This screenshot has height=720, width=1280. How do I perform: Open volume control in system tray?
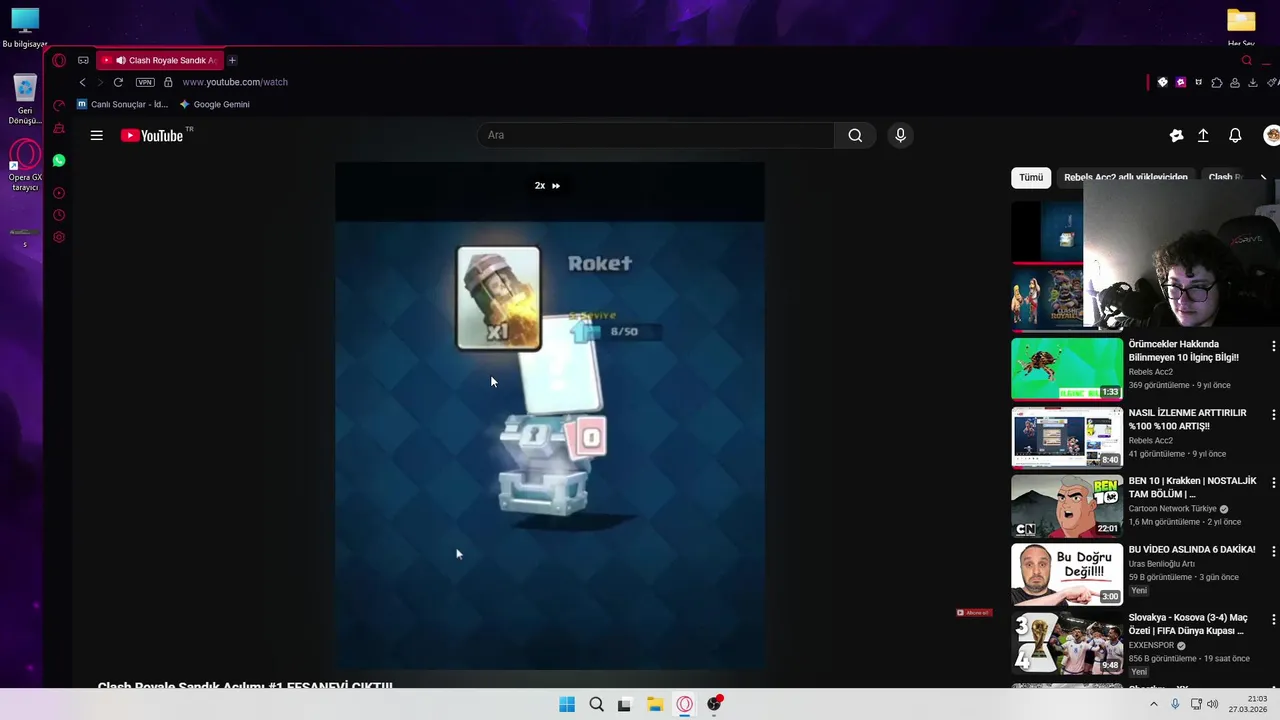[x=1213, y=704]
